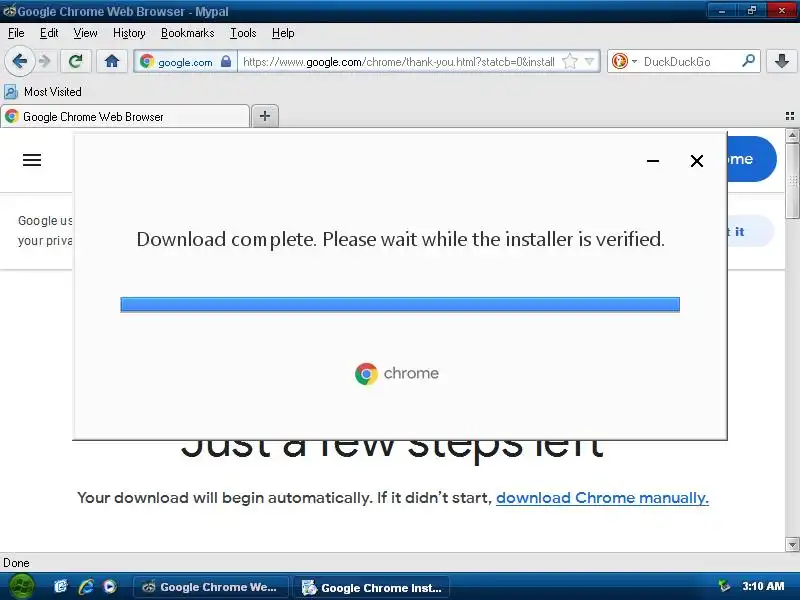Screen dimensions: 800x600
Task: Click the download Chrome manually link
Action: (602, 497)
